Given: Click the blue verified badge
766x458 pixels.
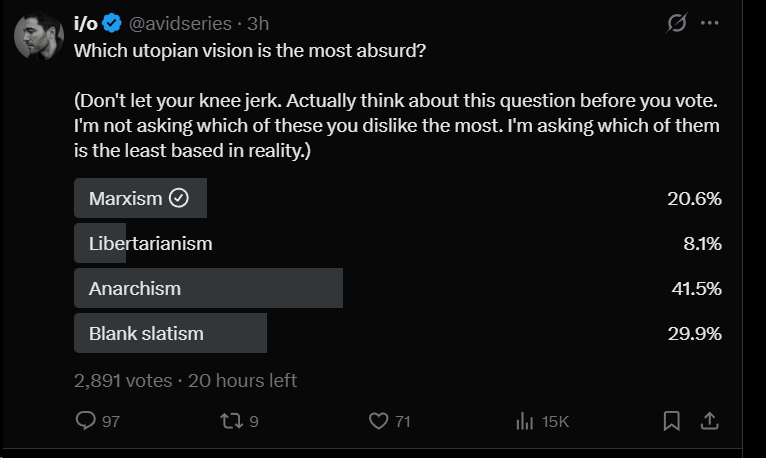Looking at the screenshot, I should click(x=113, y=23).
